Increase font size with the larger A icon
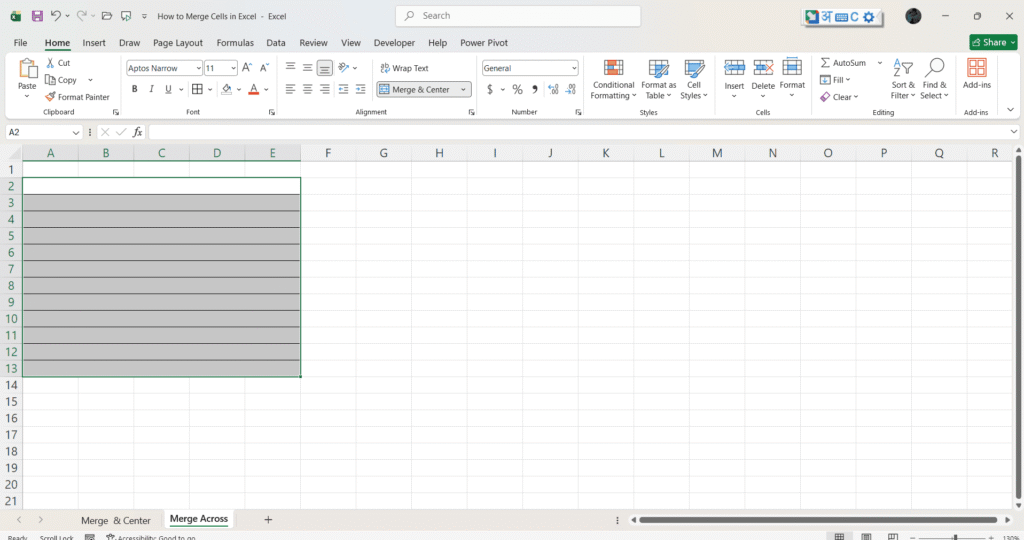The width and height of the screenshot is (1024, 540). click(247, 67)
